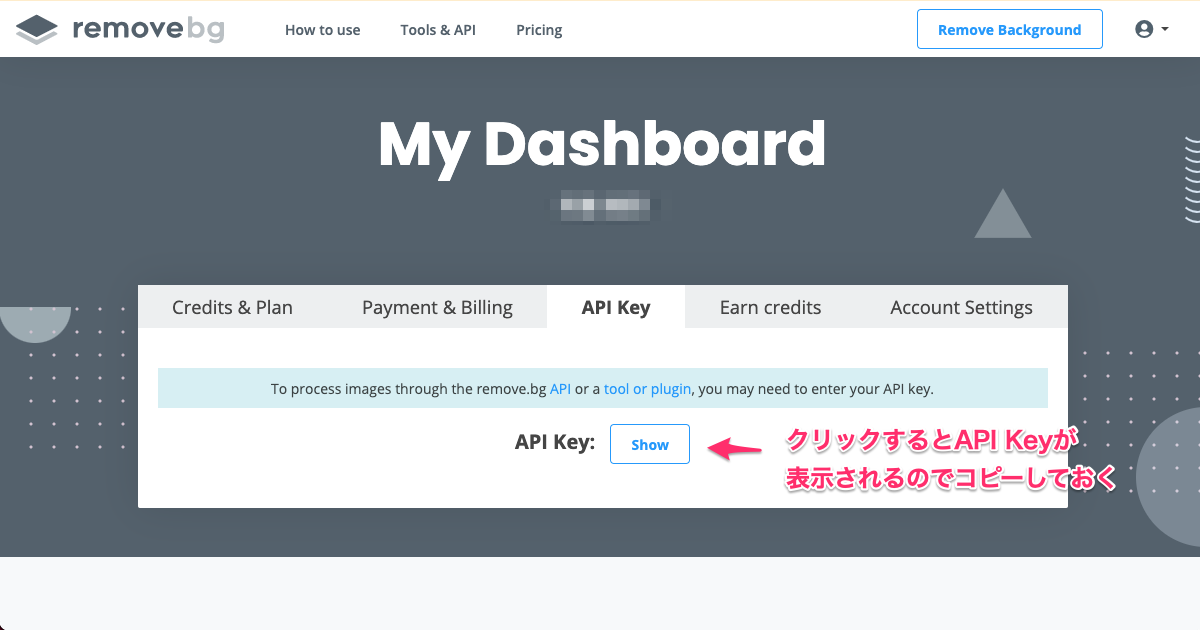The width and height of the screenshot is (1200, 630).
Task: Open the account profile icon
Action: 1143,28
